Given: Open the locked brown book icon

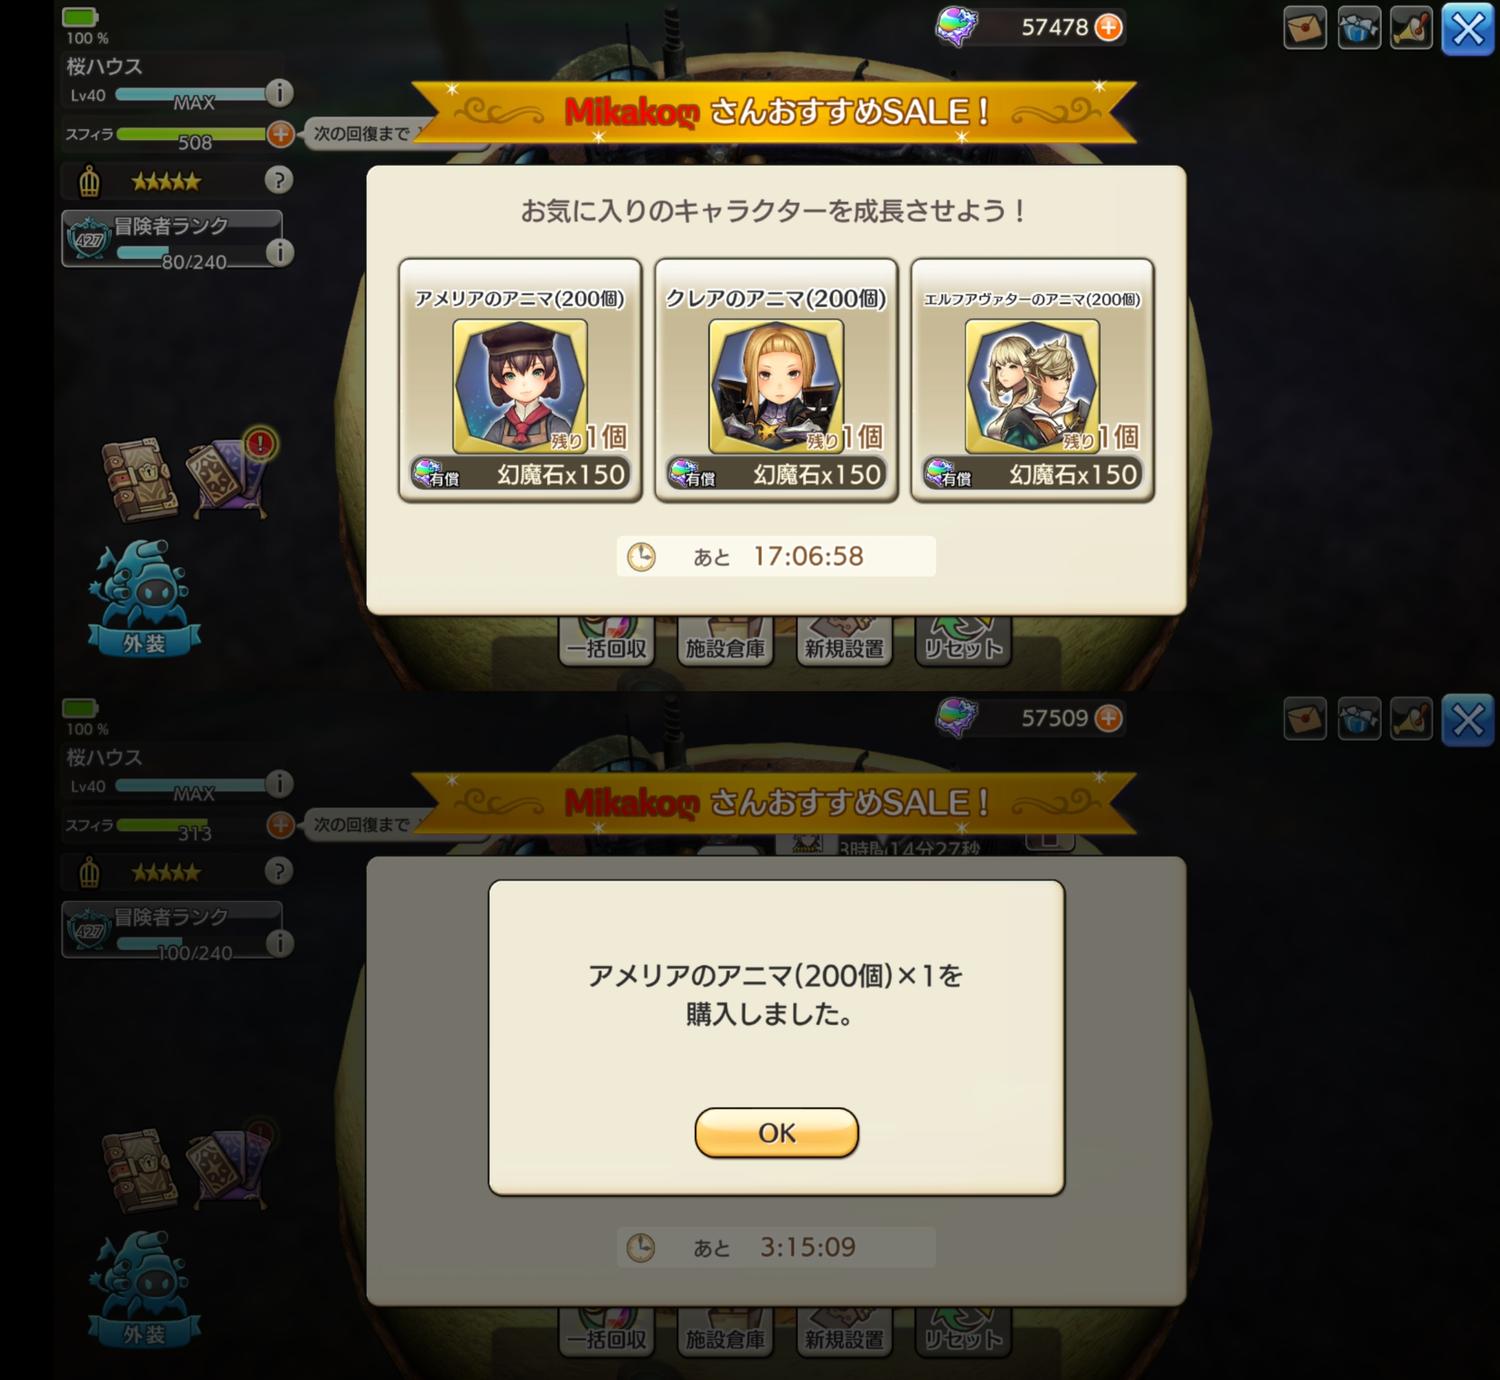Looking at the screenshot, I should [140, 480].
